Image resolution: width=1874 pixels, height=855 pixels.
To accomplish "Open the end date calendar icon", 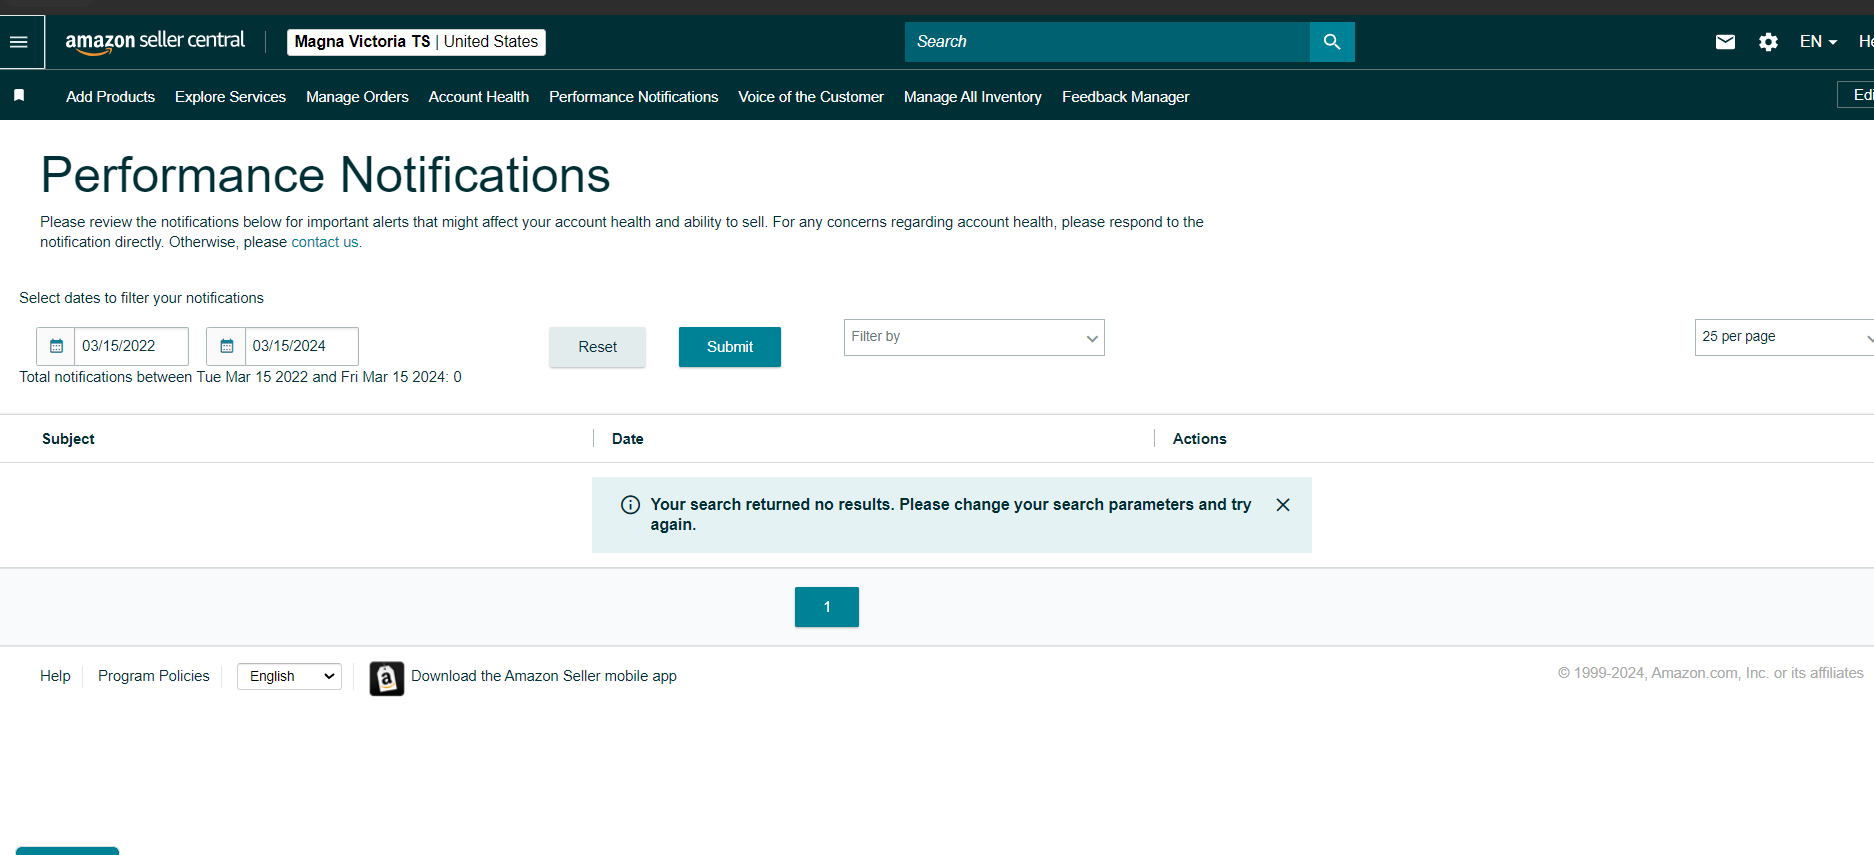I will [x=227, y=346].
